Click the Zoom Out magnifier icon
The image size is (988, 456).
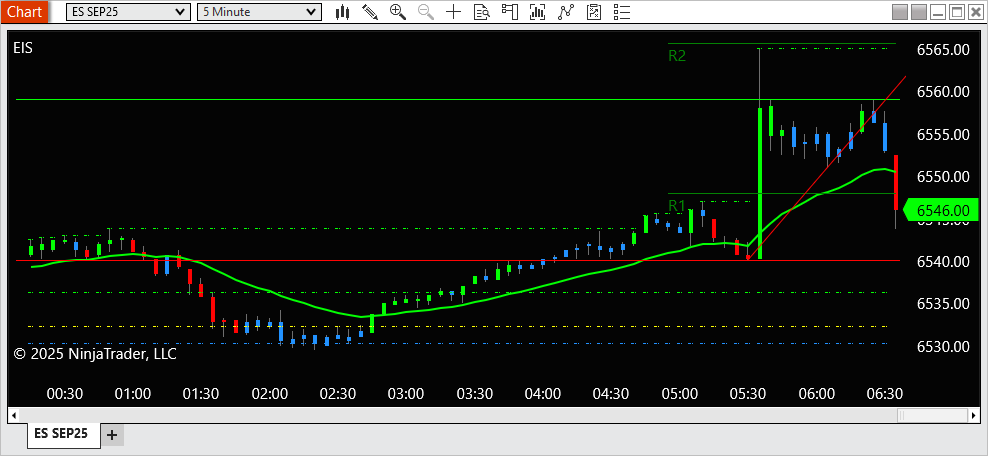tap(425, 11)
